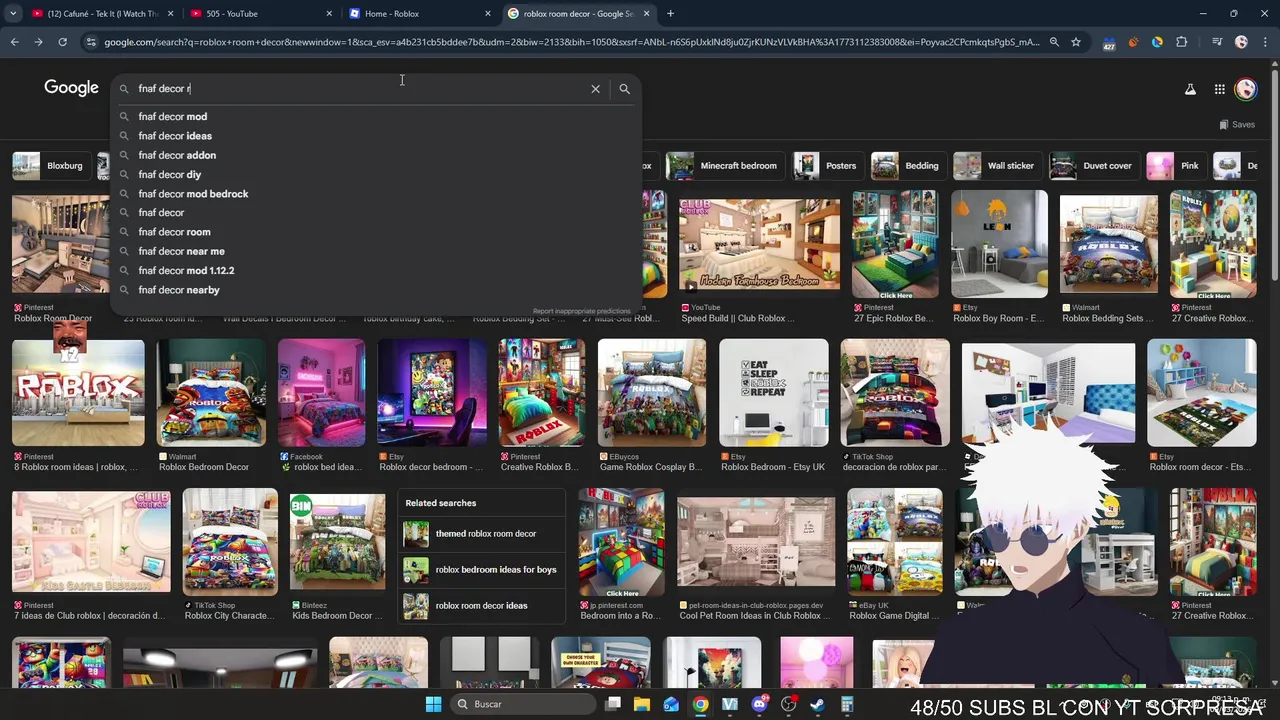Choose suggestion 'fnaf decor mod 1.12.2'
The height and width of the screenshot is (720, 1280).
(x=375, y=271)
